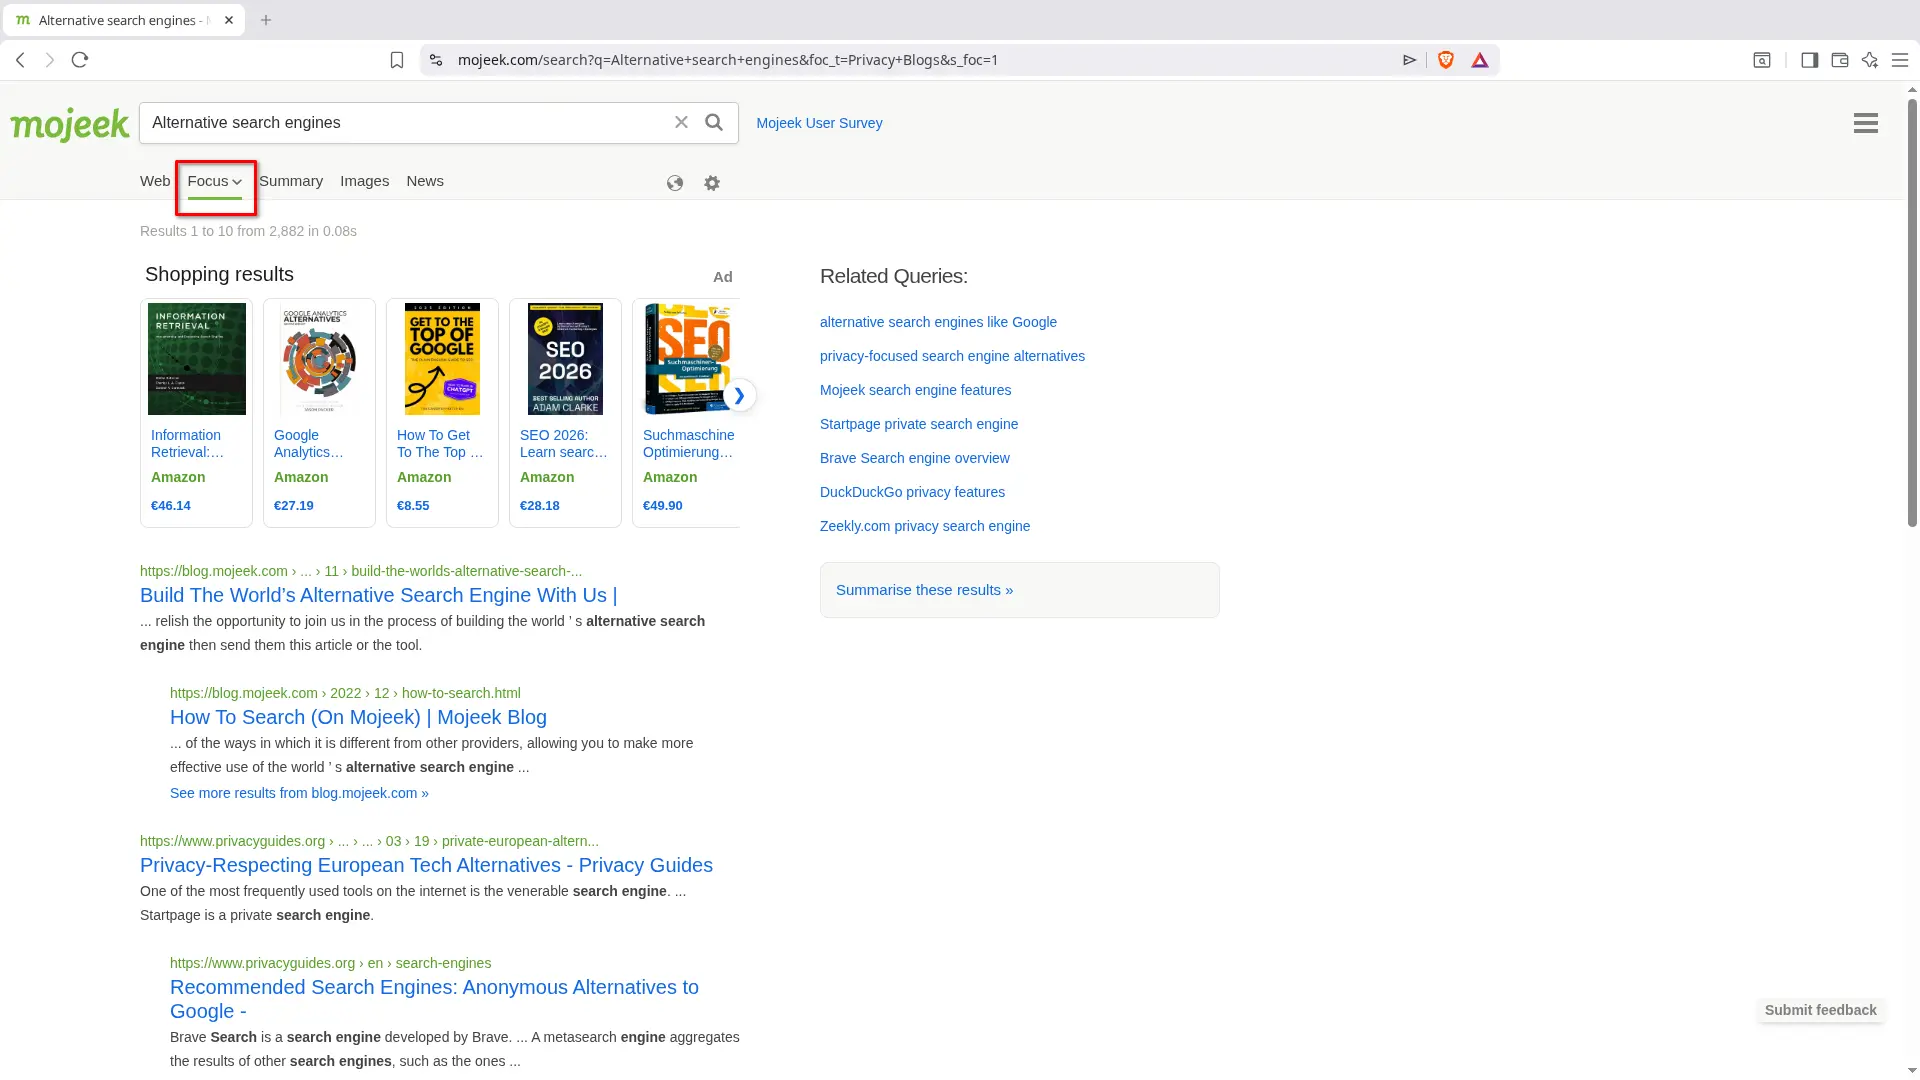The width and height of the screenshot is (1920, 1080).
Task: Open 'How To Search (On Mojeek)' result
Action: pyautogui.click(x=358, y=717)
